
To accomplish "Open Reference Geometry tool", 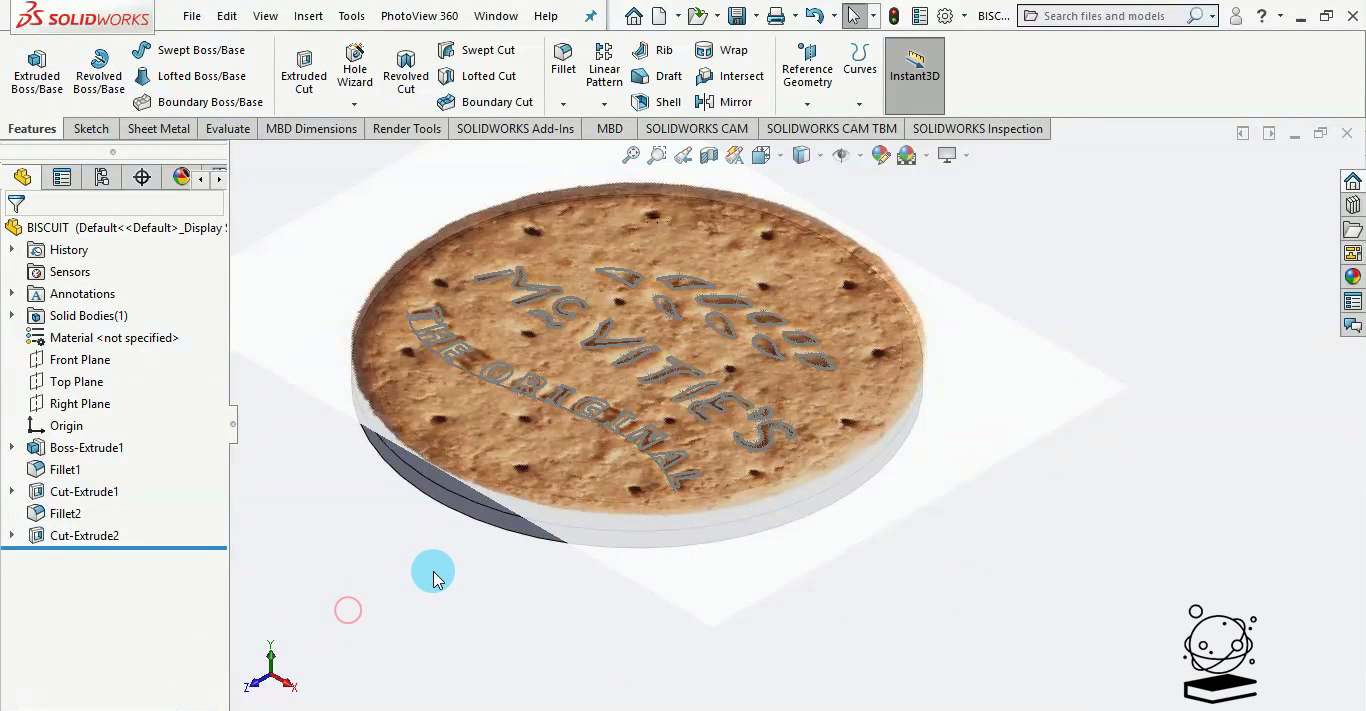I will [807, 66].
